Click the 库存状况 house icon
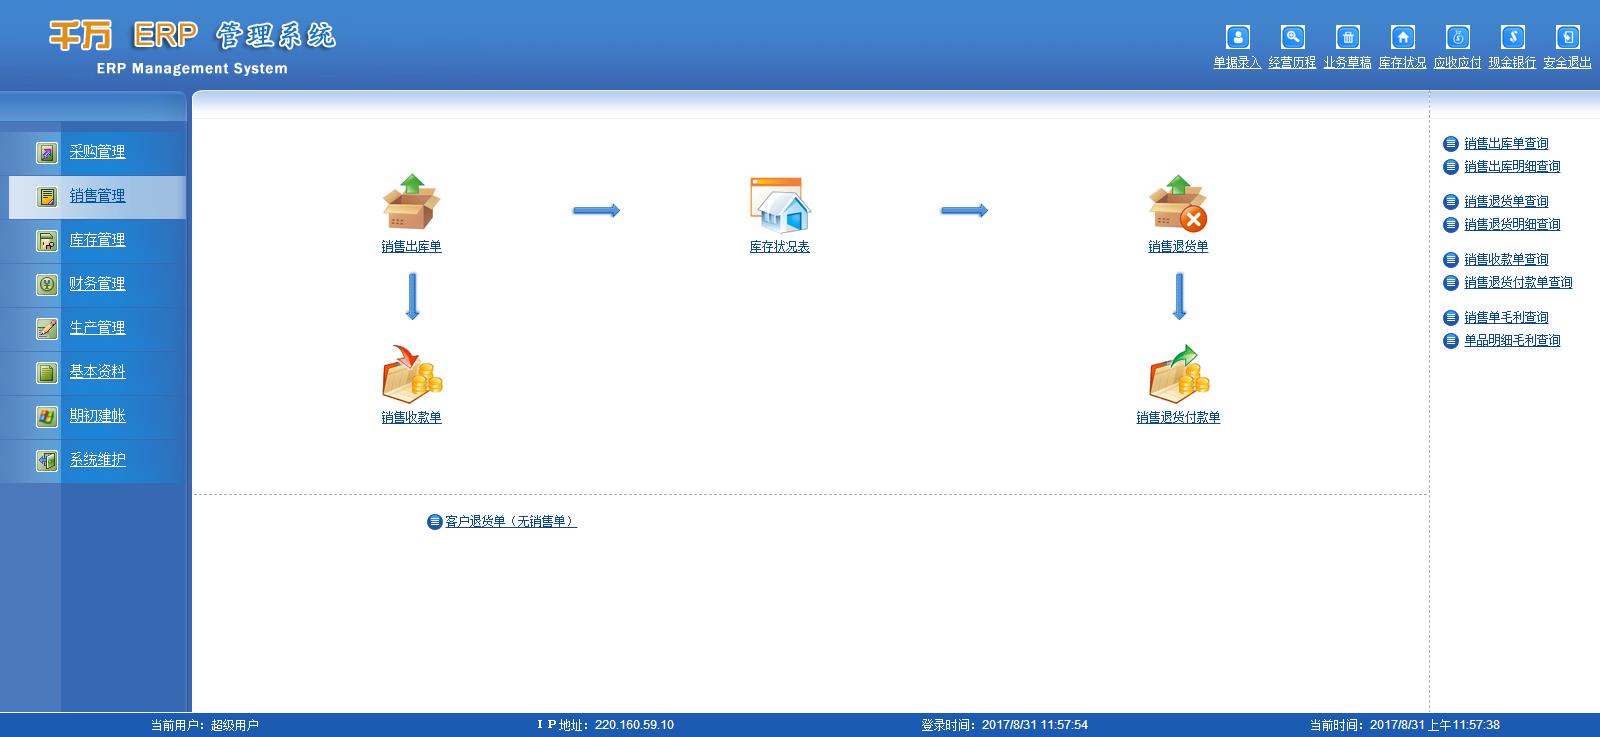The width and height of the screenshot is (1600, 737). pos(1403,37)
